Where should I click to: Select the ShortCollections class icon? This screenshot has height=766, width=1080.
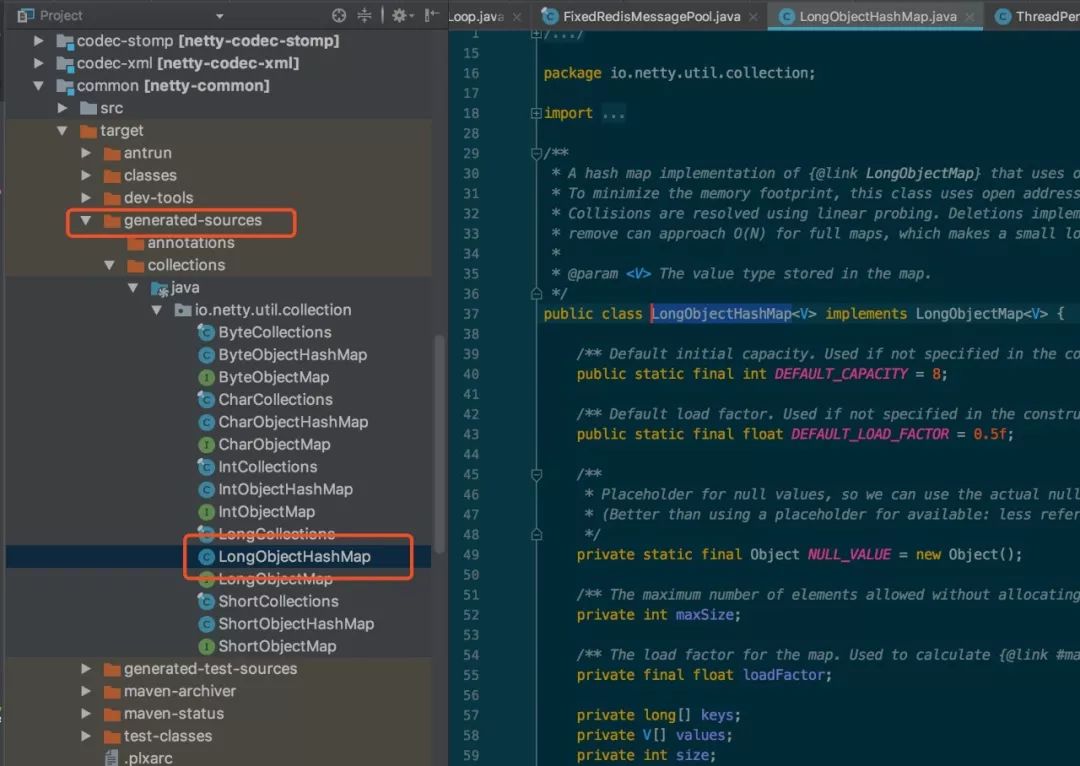point(206,601)
